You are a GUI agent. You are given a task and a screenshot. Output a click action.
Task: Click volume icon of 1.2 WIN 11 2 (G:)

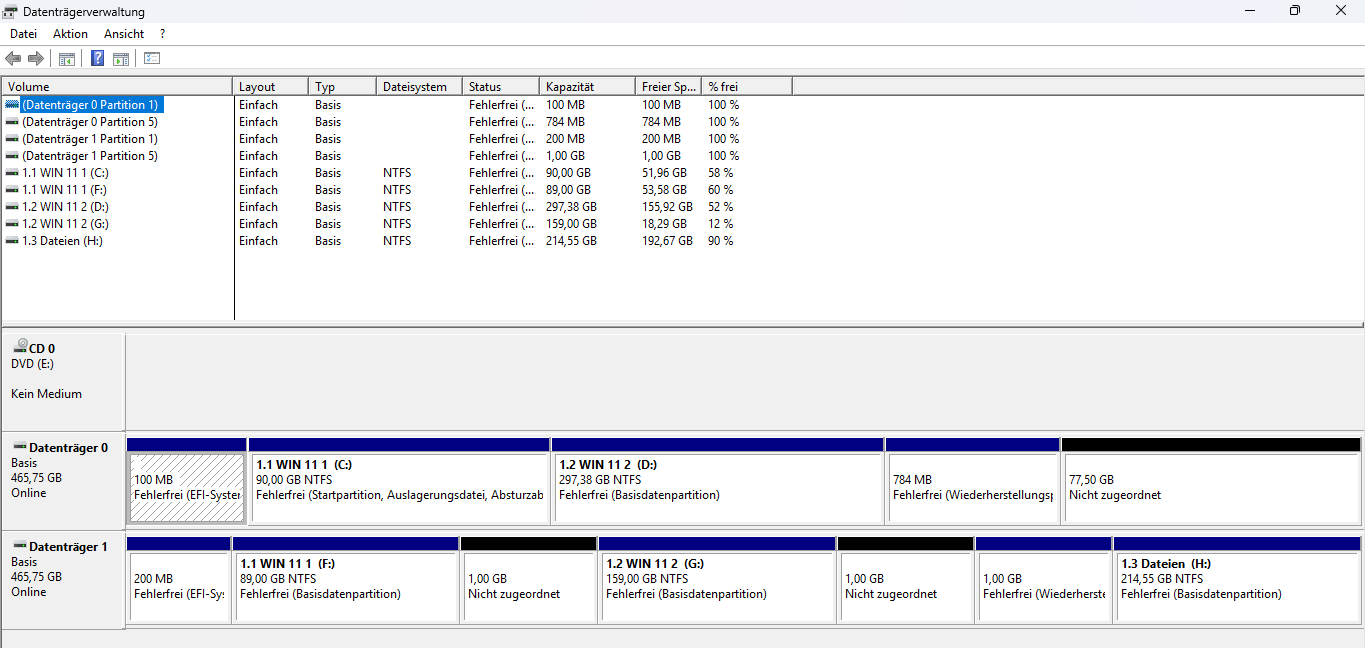[x=12, y=223]
